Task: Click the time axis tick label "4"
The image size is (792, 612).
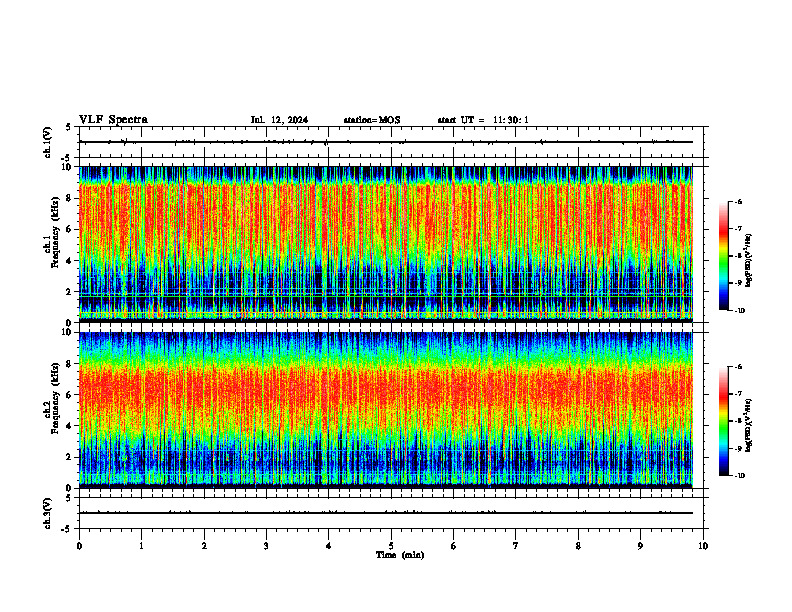Action: 329,546
